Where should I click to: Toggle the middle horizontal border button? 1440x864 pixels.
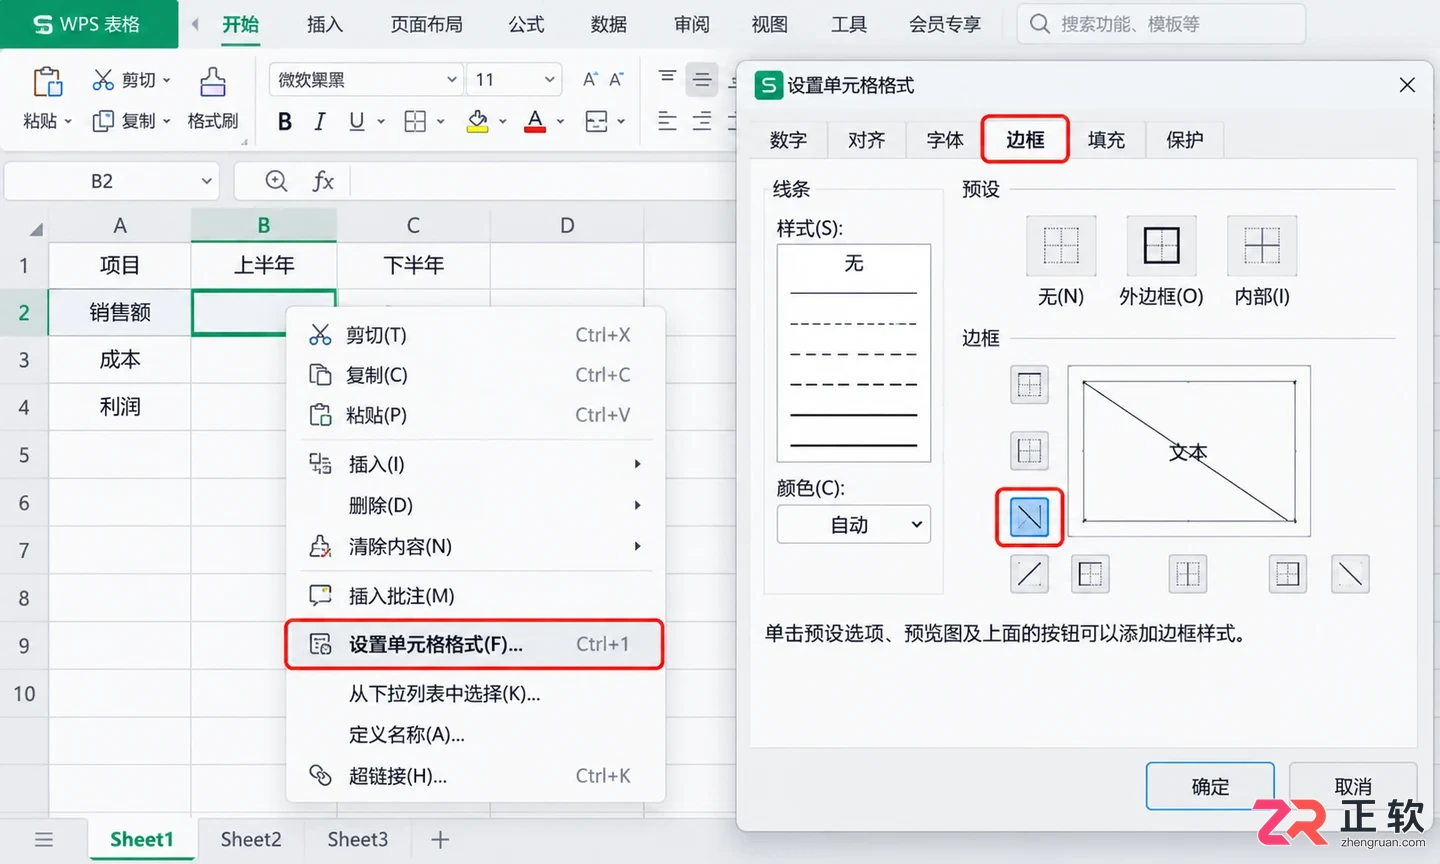[1029, 451]
